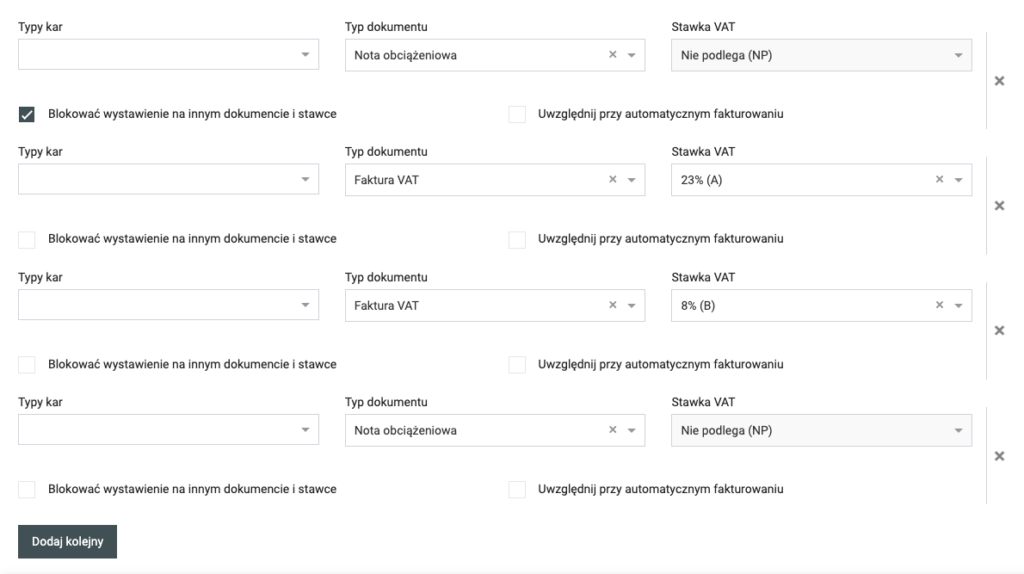Click the Dodaj kolejny button
Viewport: 1024px width, 574px height.
point(67,541)
